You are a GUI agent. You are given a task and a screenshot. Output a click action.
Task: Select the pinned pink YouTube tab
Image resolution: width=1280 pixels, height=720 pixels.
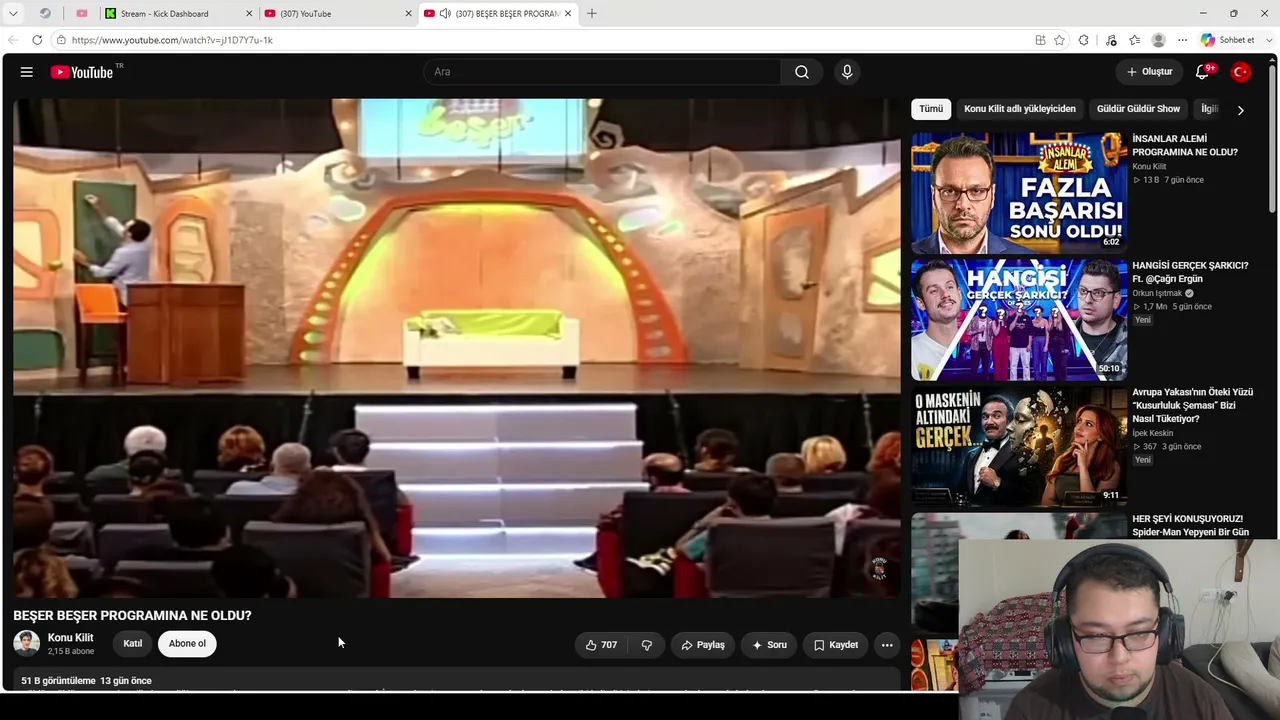82,14
